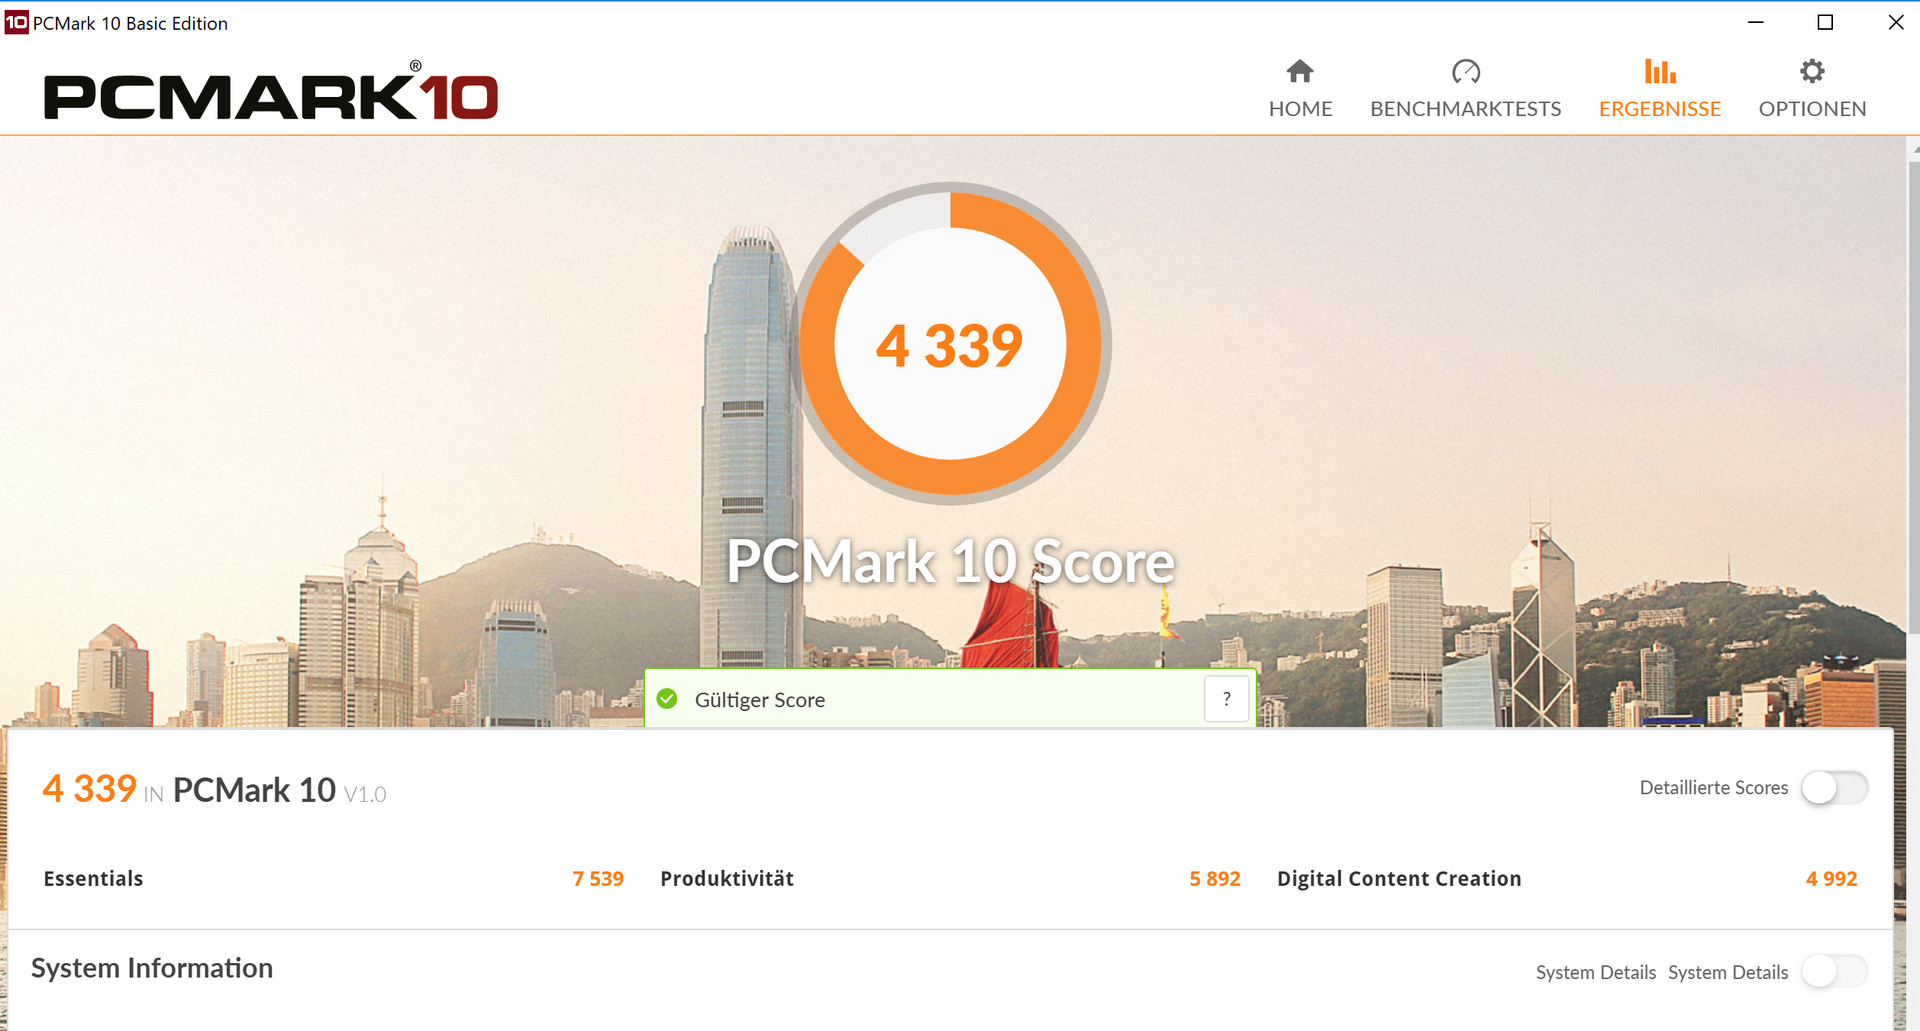Close the PCMark 10 window
Viewport: 1920px width, 1031px height.
click(1896, 22)
